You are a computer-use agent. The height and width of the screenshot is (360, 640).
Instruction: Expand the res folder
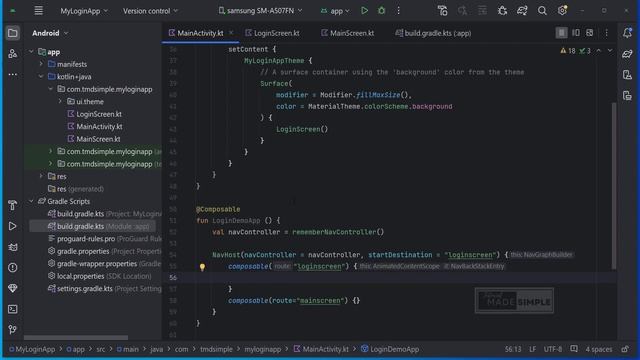click(41, 176)
